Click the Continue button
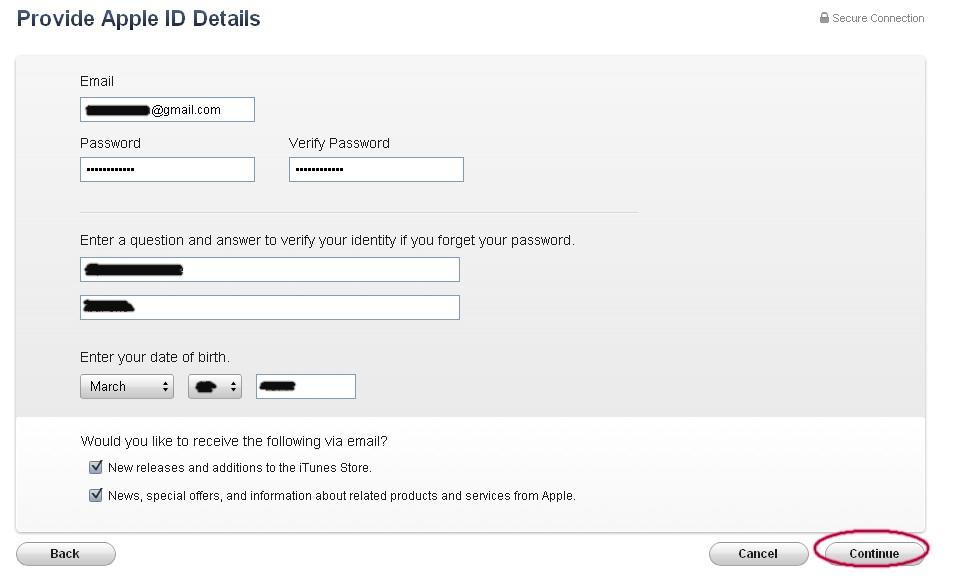964x588 pixels. [874, 554]
